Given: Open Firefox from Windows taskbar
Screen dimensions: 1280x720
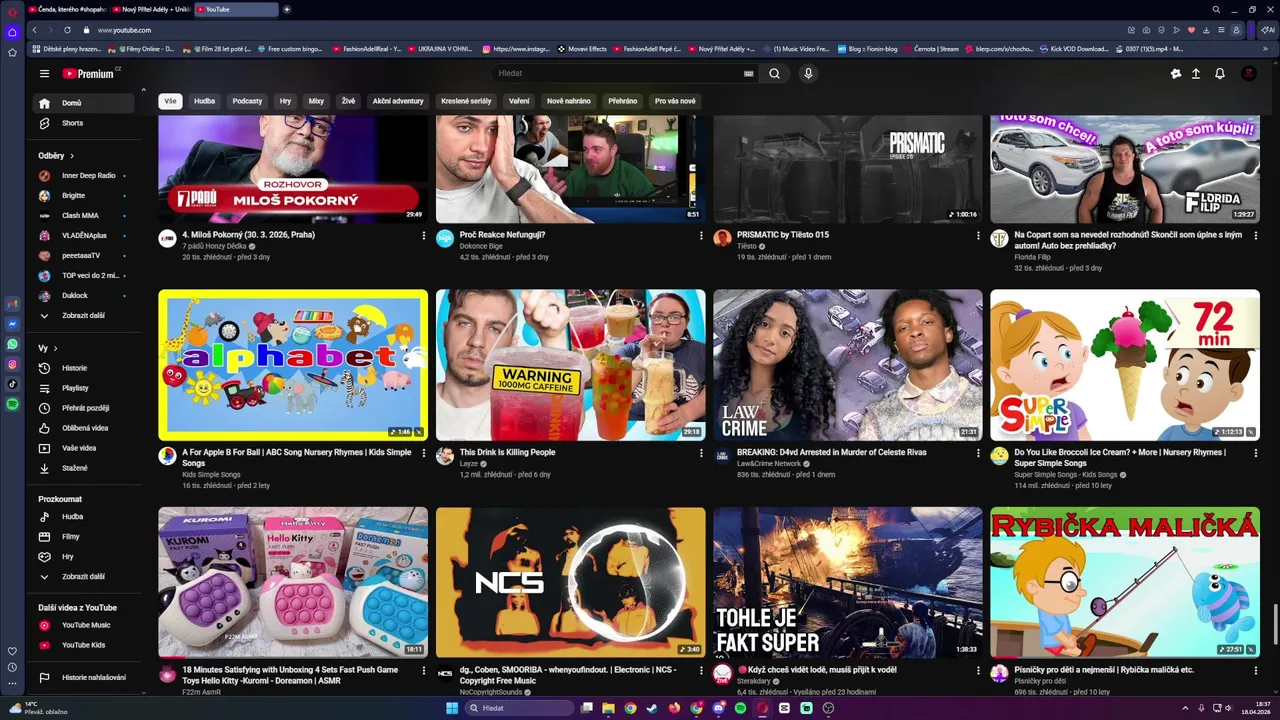Looking at the screenshot, I should click(674, 708).
